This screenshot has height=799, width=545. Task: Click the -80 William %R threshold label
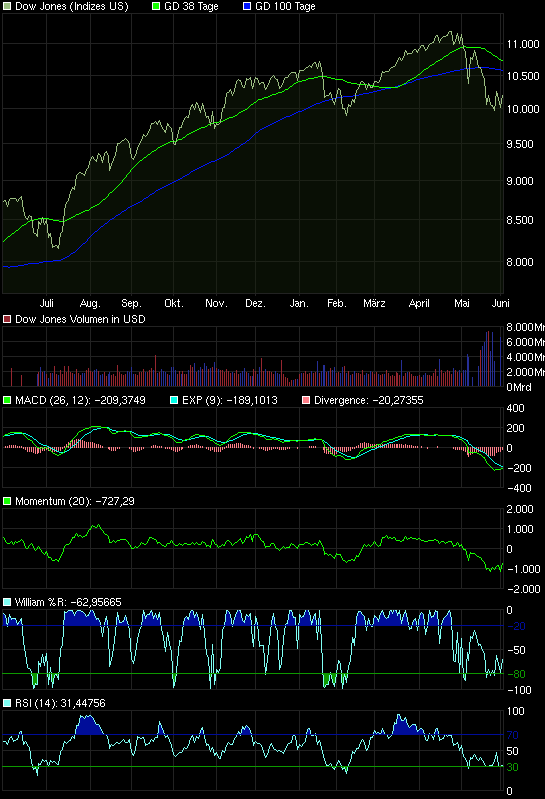pos(517,674)
